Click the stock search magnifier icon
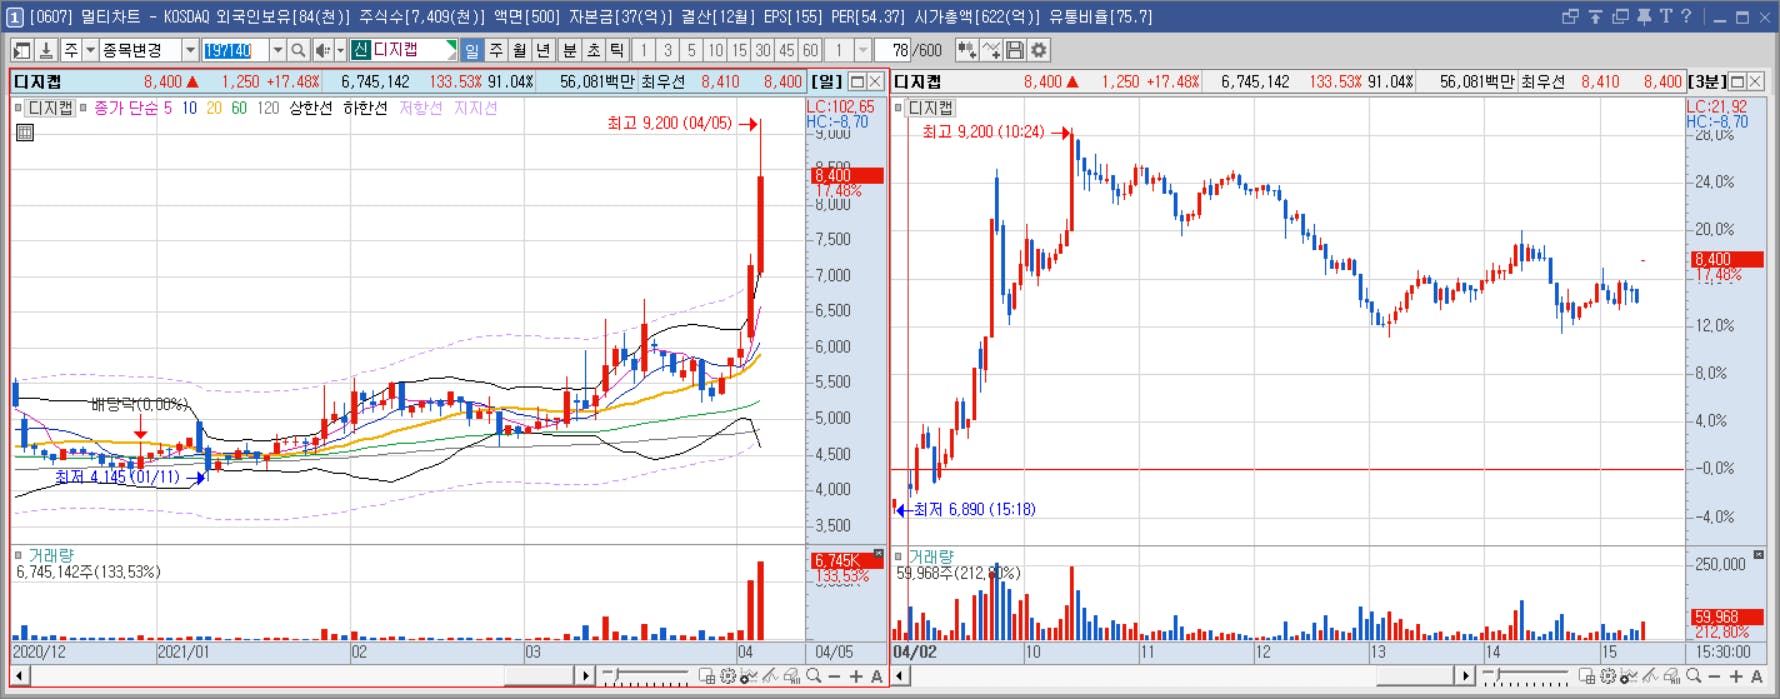 (298, 50)
